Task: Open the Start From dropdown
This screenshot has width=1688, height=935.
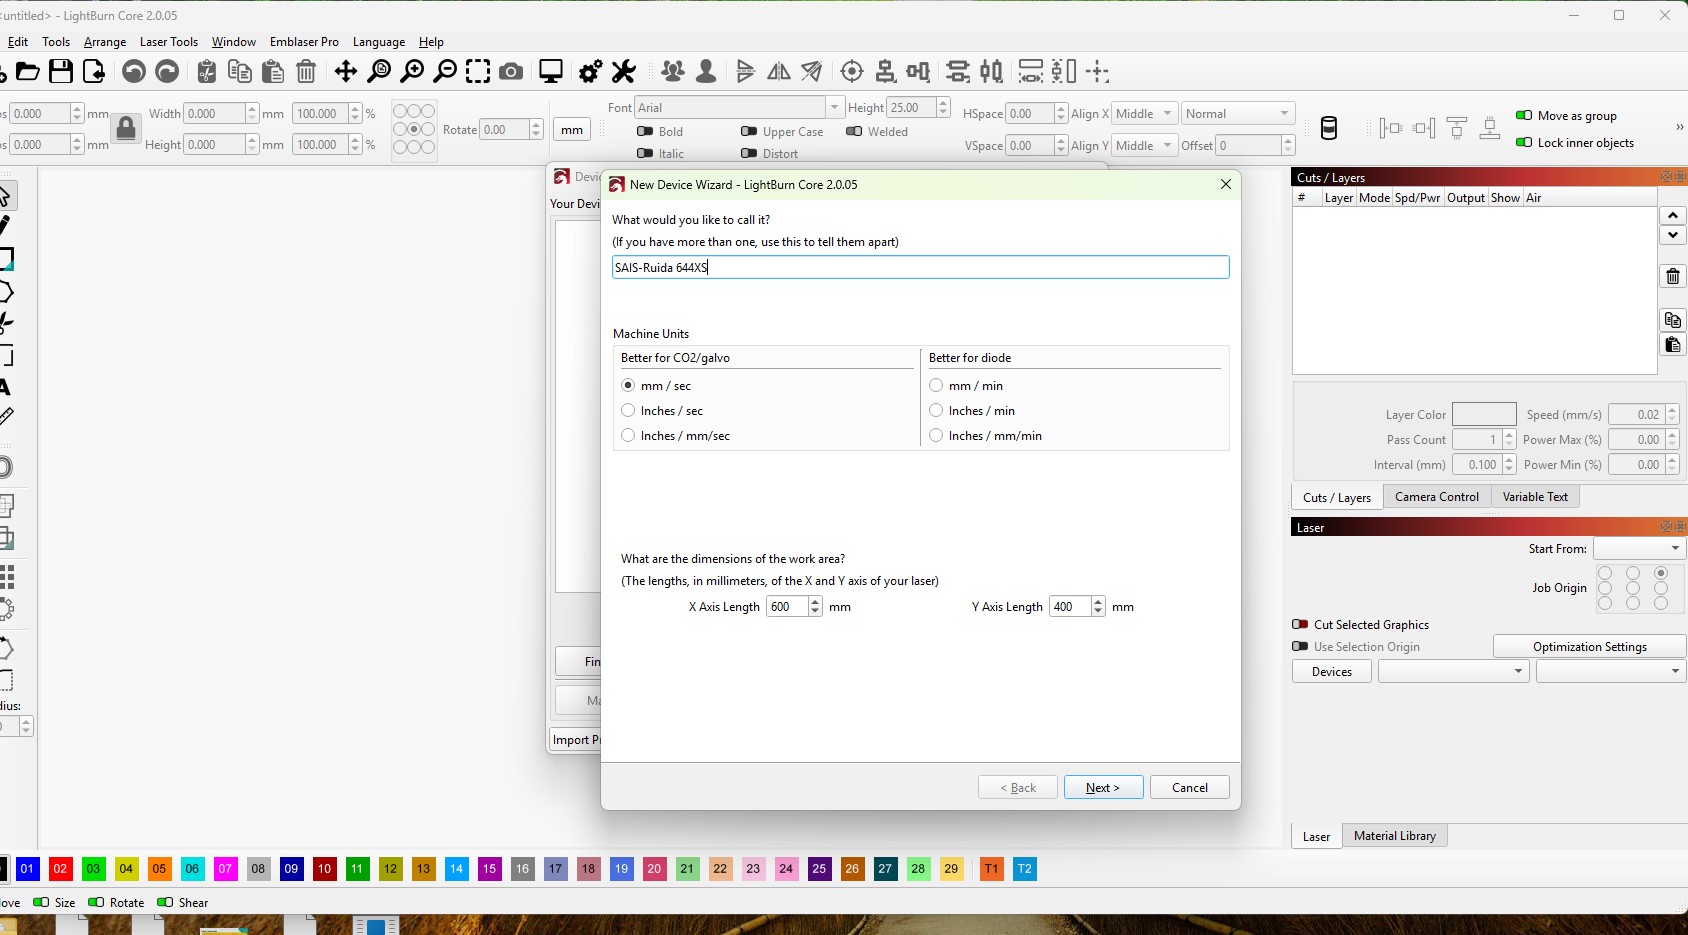Action: [x=1639, y=548]
